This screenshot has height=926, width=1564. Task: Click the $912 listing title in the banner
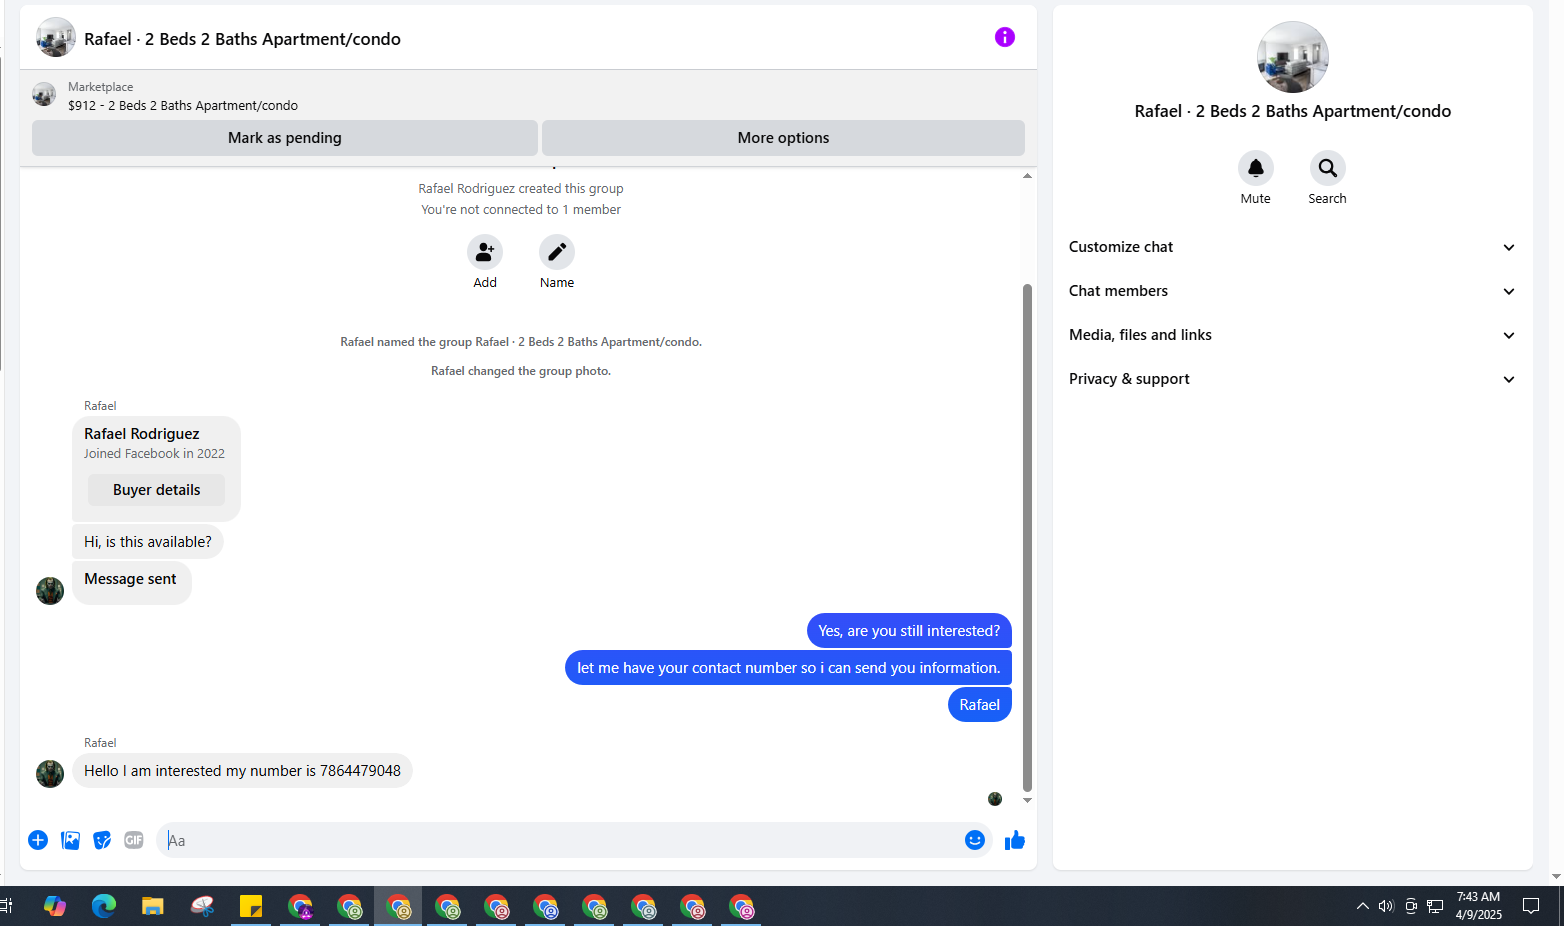pos(183,105)
